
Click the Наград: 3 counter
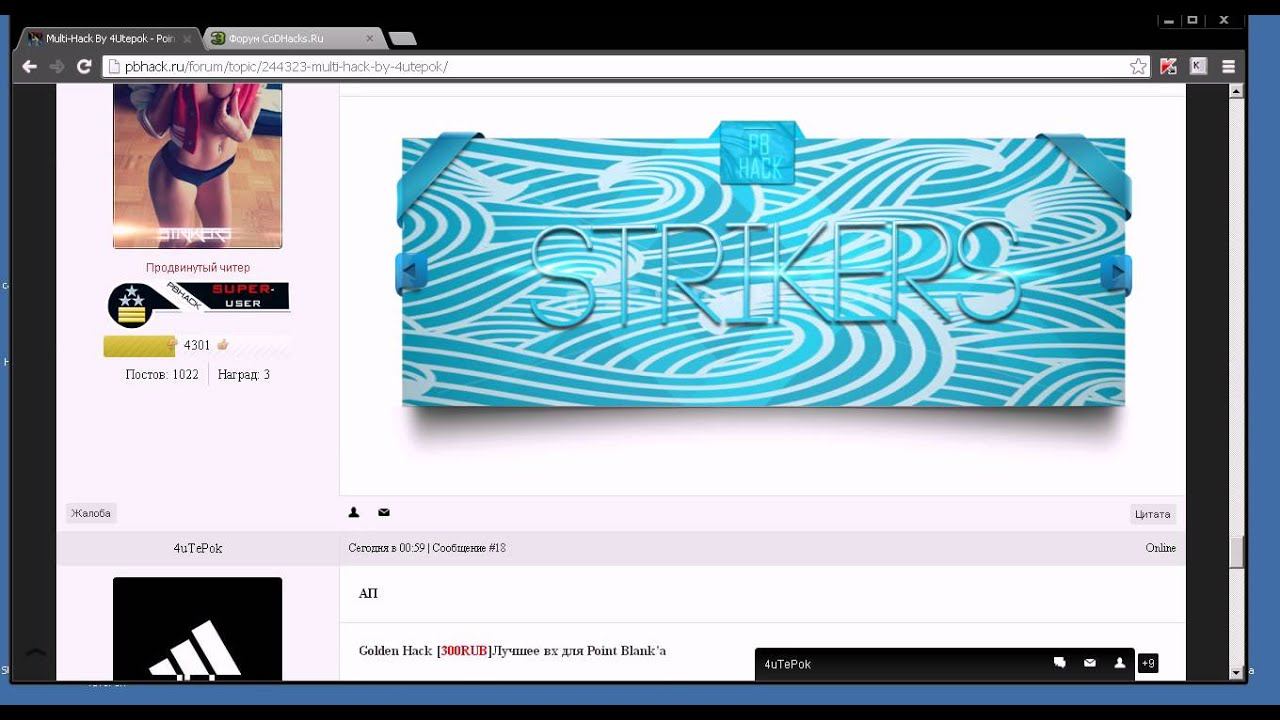click(x=244, y=375)
